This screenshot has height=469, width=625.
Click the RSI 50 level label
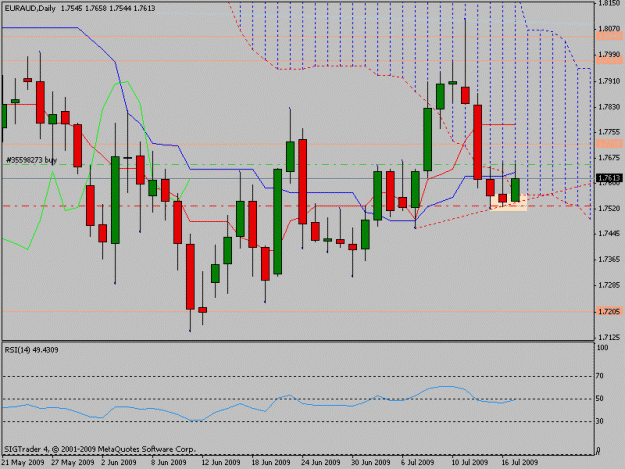[600, 398]
